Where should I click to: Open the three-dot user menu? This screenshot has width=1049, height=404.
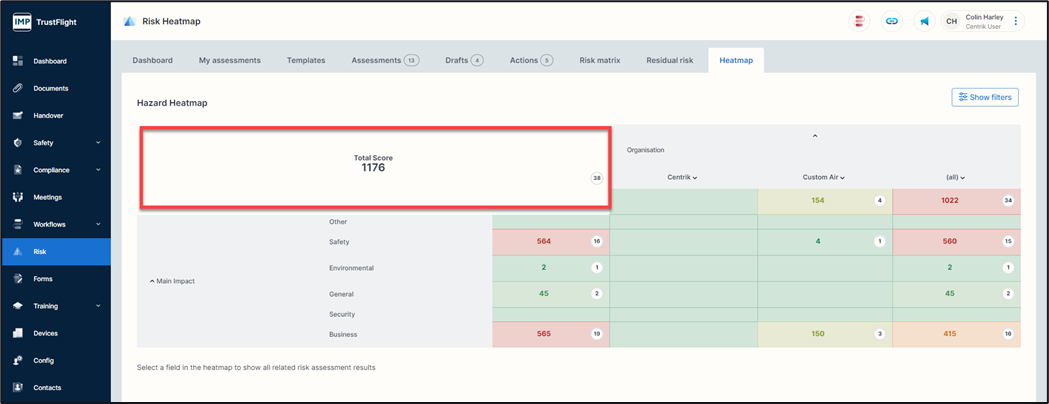[1016, 21]
